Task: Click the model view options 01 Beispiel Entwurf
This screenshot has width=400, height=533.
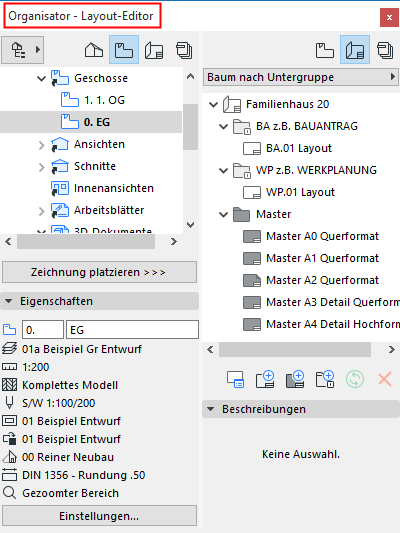Action: pos(71,421)
